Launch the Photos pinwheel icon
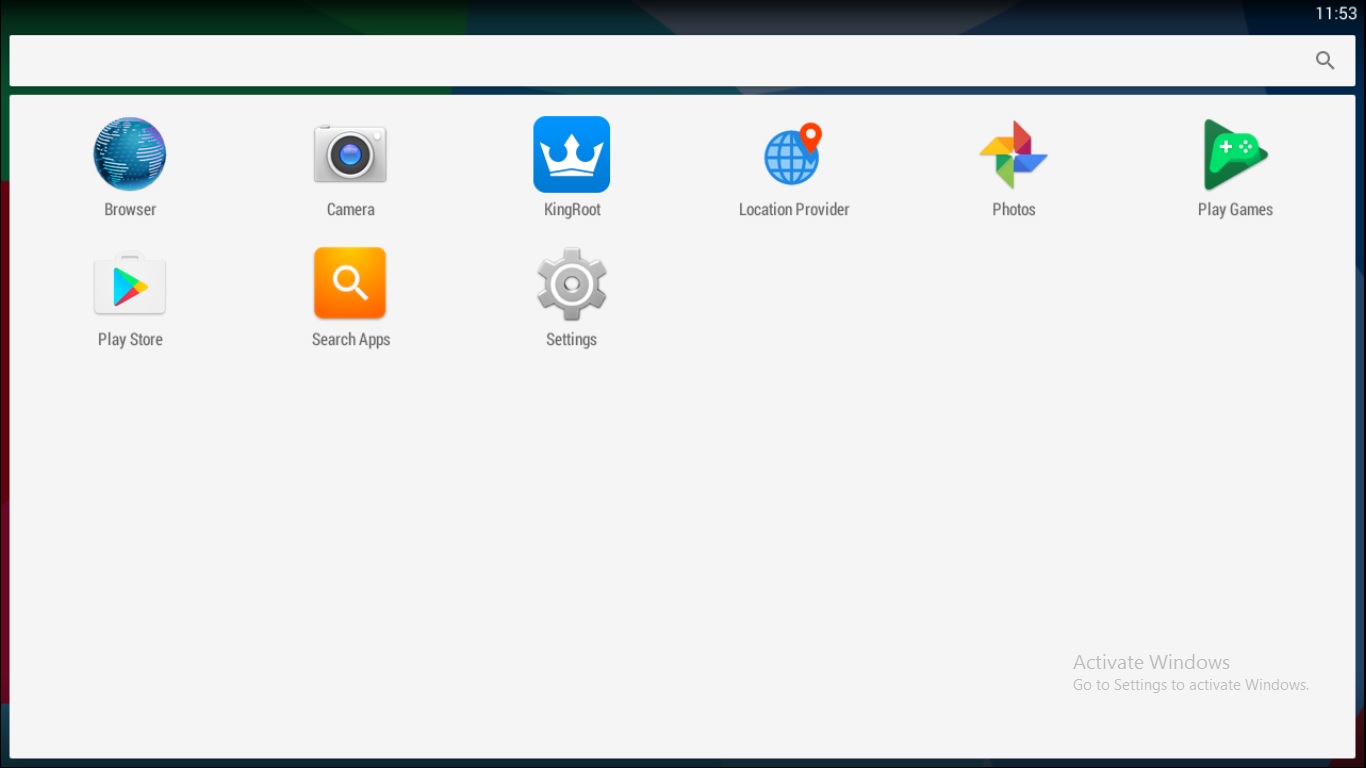 click(x=1013, y=155)
